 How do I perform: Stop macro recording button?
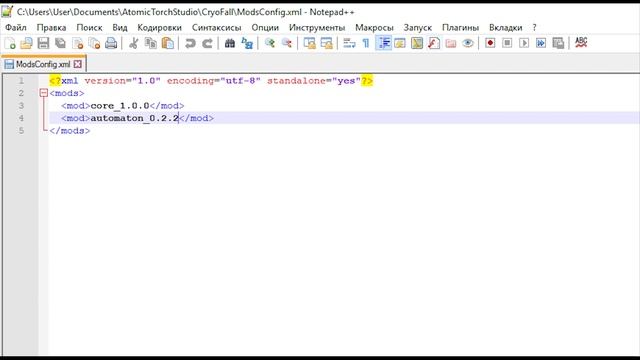(x=507, y=43)
